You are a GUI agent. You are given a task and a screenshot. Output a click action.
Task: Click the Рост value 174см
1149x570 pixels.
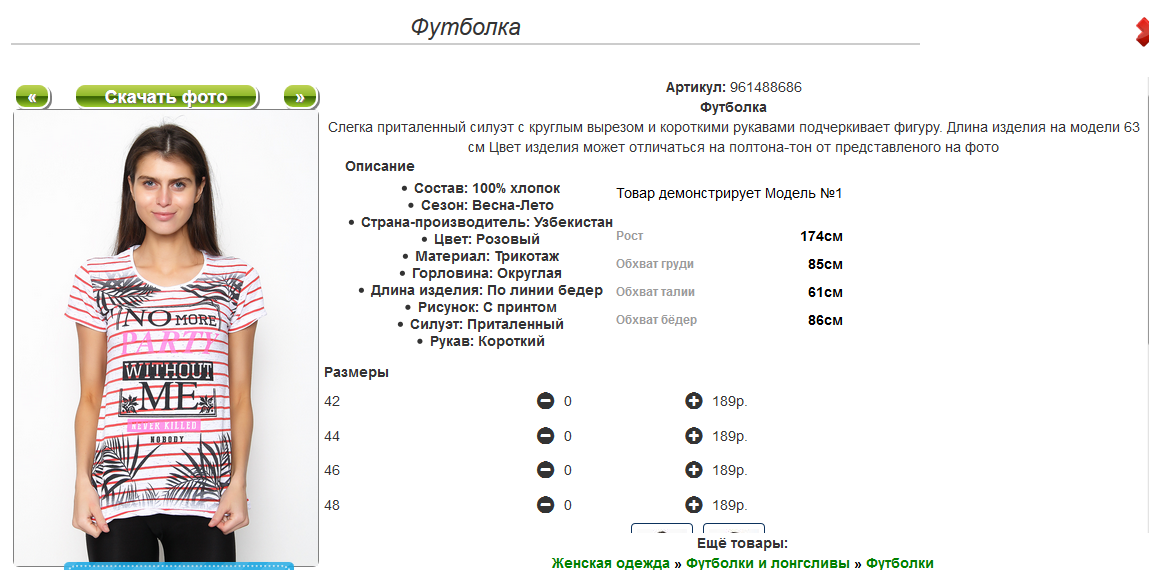tap(821, 237)
